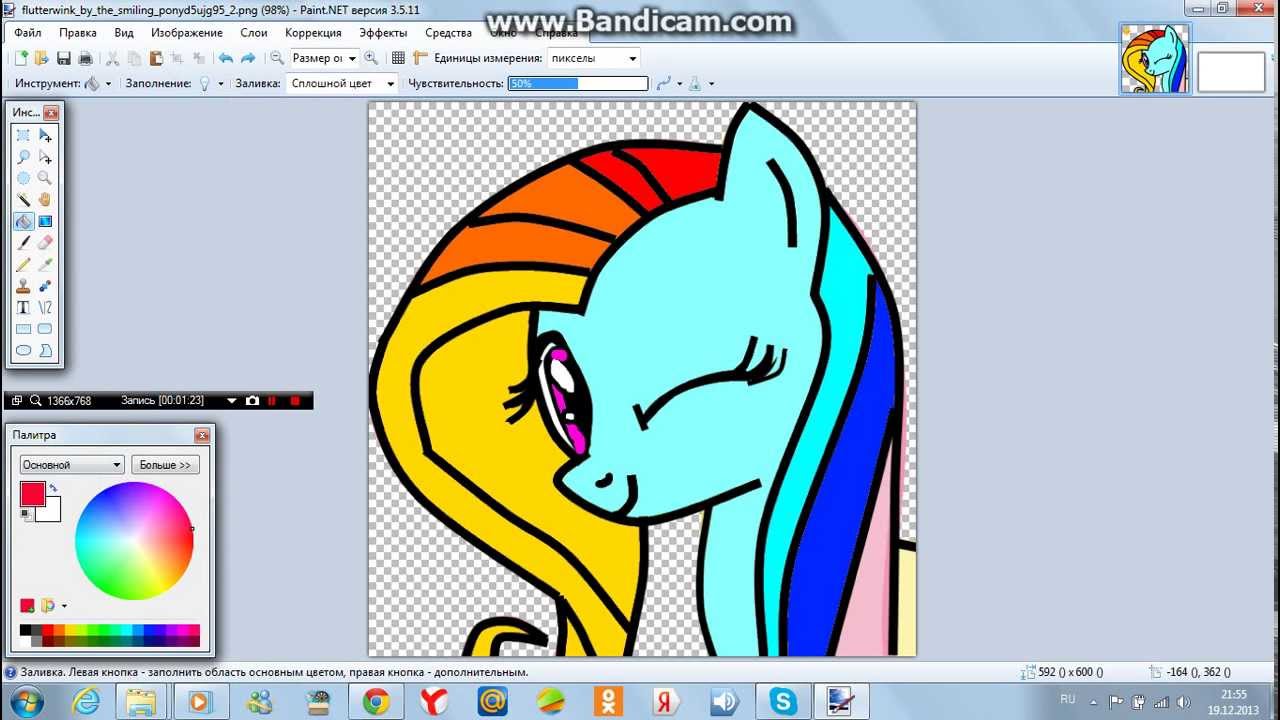The image size is (1280, 720).
Task: Expand the Инструмент tool chooser dropdown
Action: (x=108, y=84)
